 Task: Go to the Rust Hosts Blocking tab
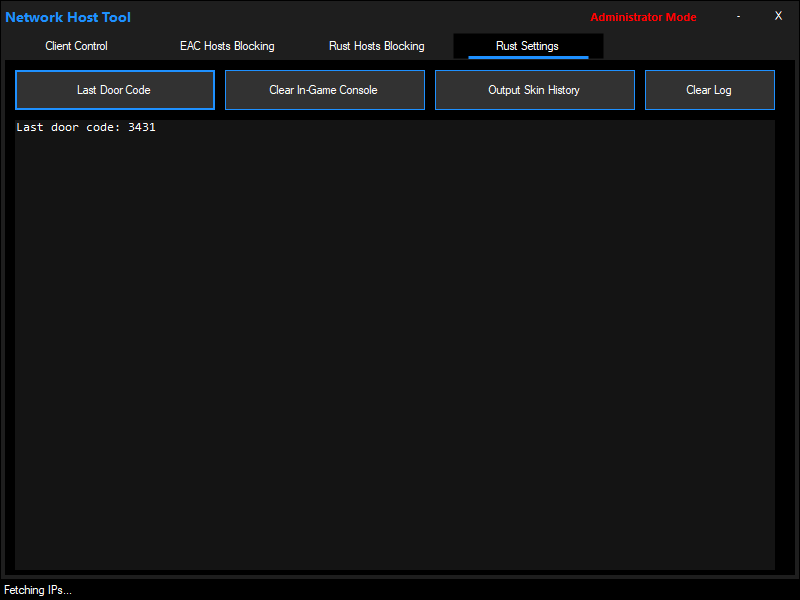pos(377,46)
